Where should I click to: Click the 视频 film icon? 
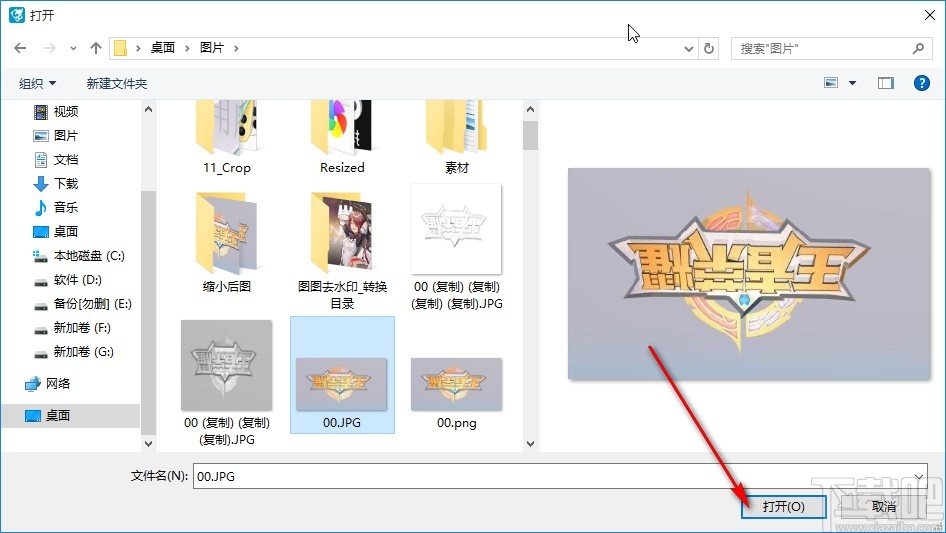[40, 112]
